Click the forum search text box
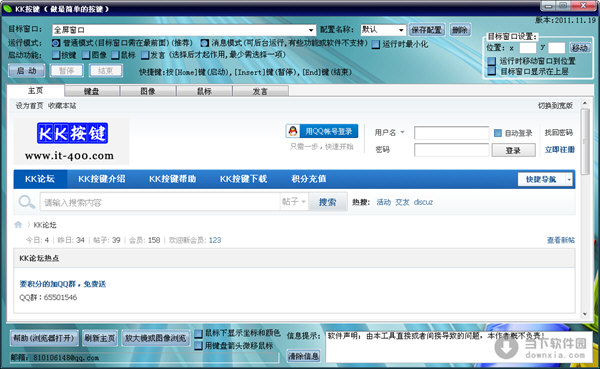The height and width of the screenshot is (369, 600). pos(161,202)
